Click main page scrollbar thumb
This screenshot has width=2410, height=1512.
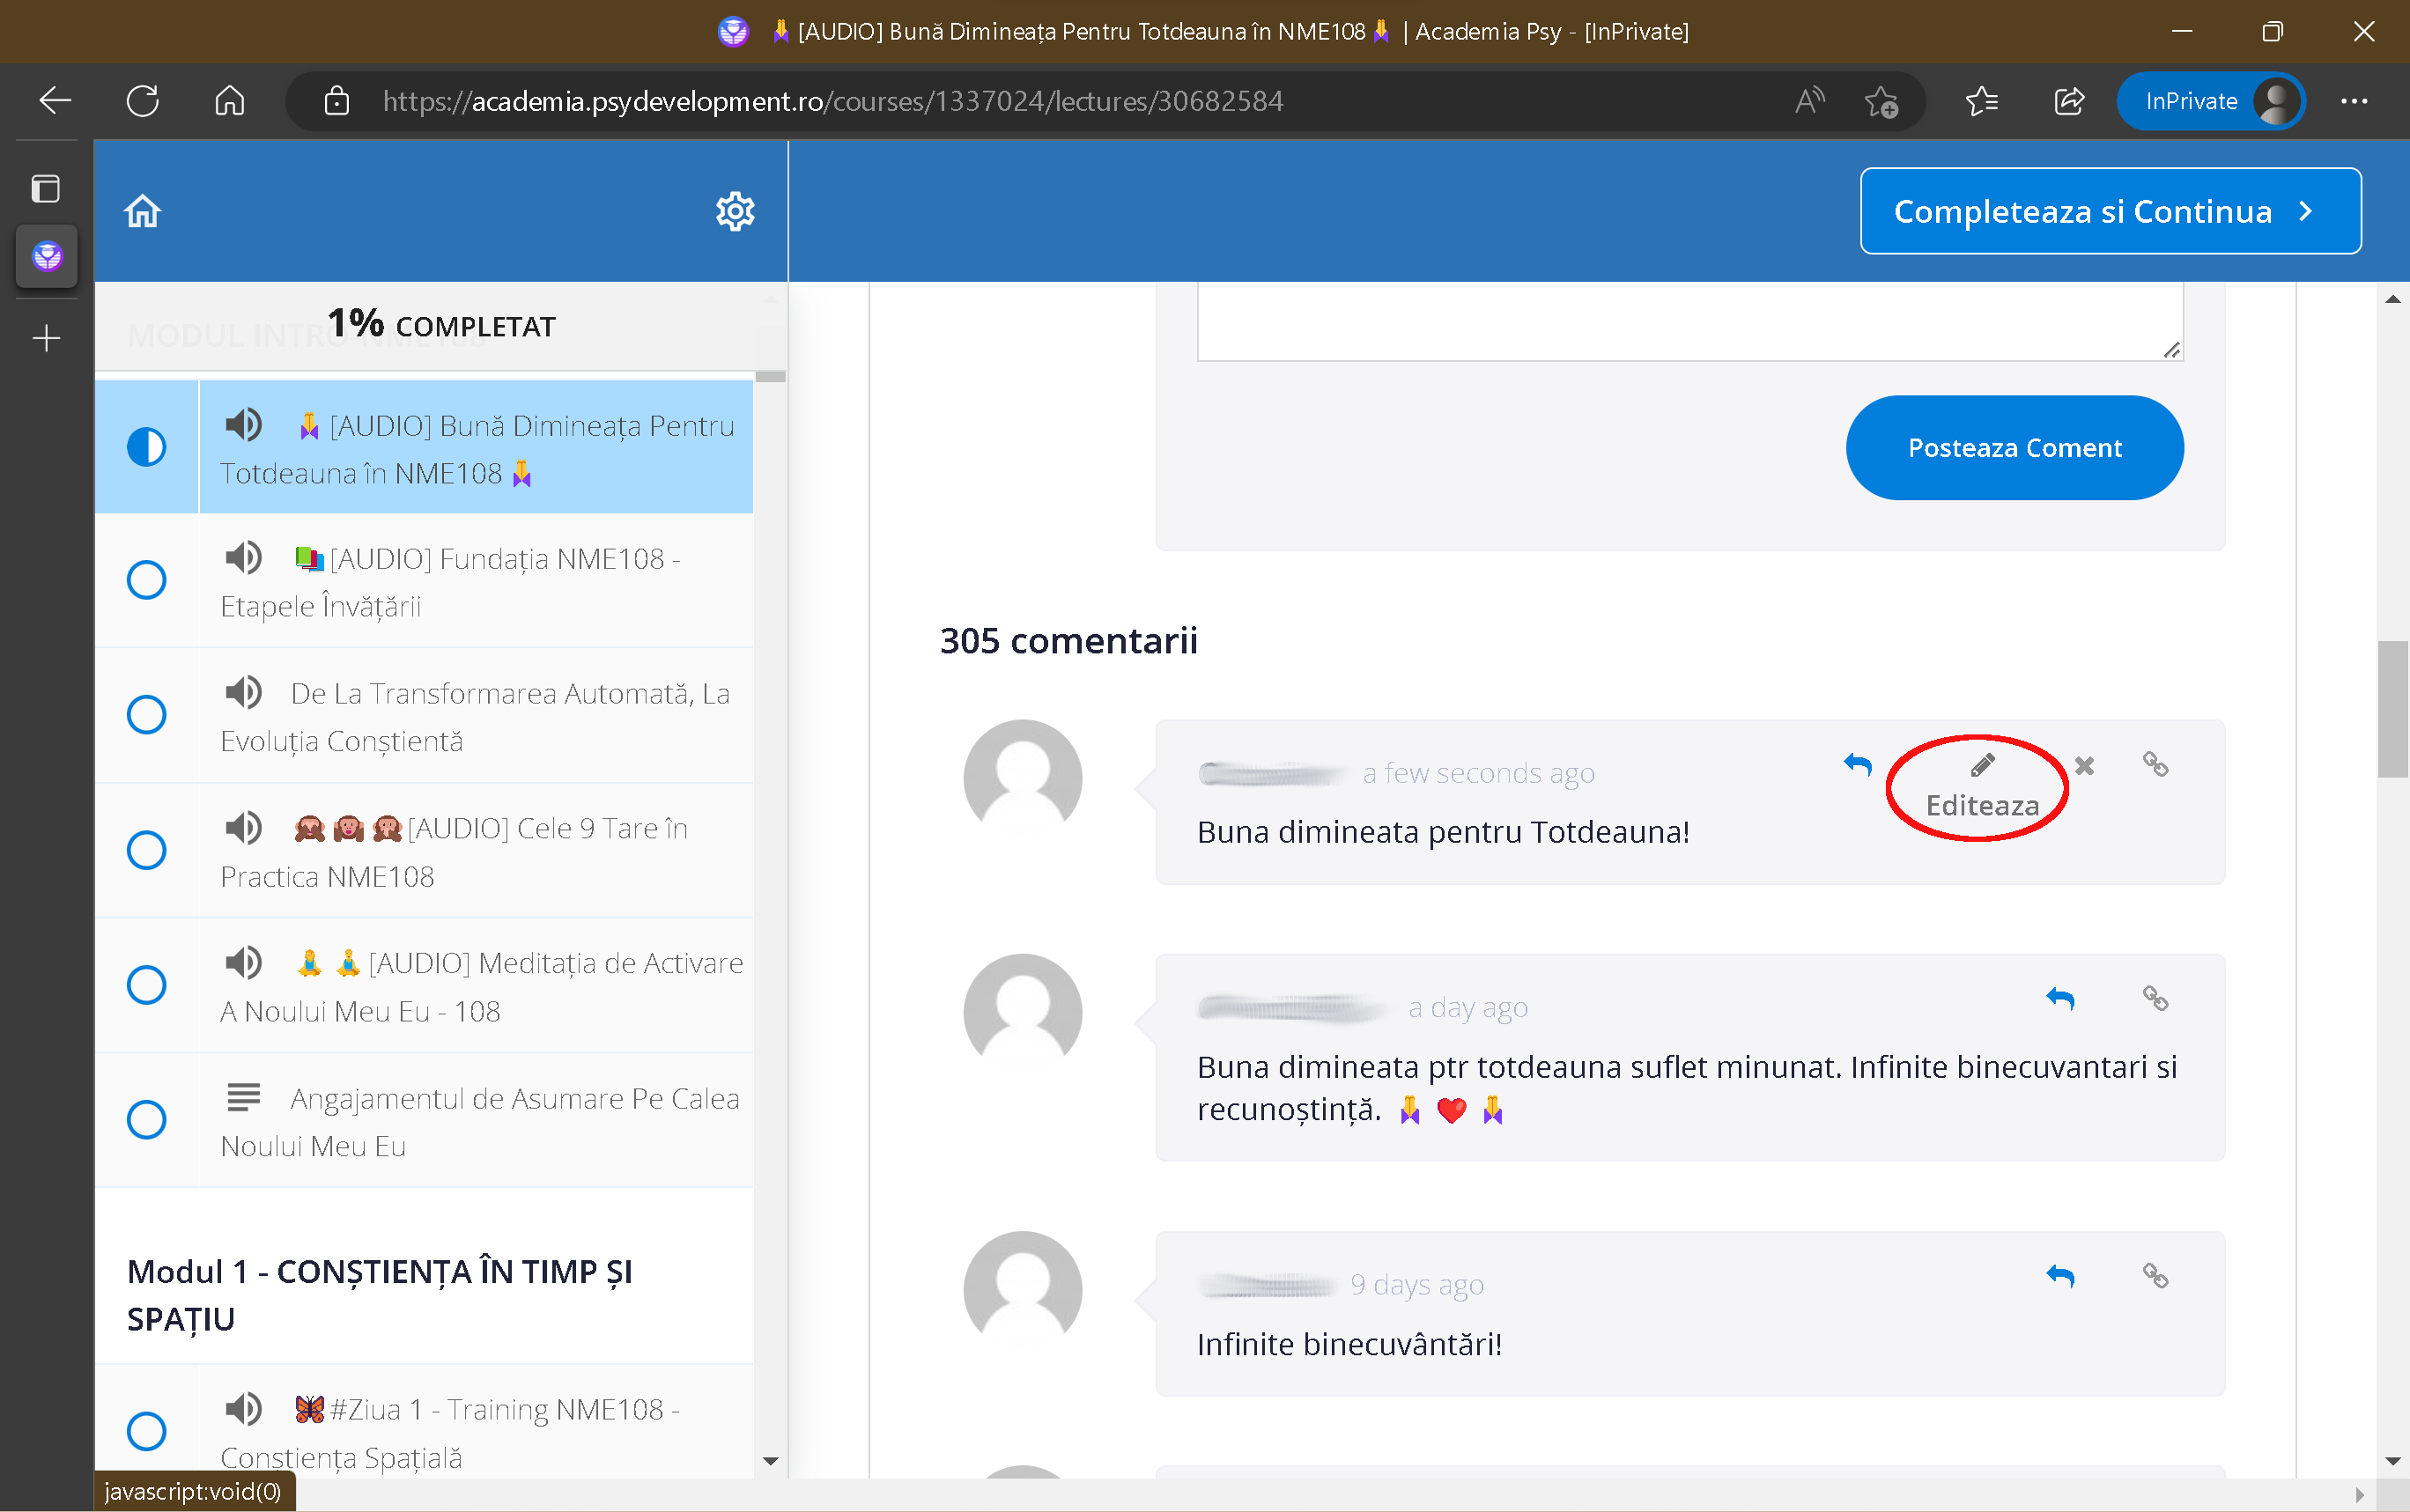pyautogui.click(x=2392, y=709)
